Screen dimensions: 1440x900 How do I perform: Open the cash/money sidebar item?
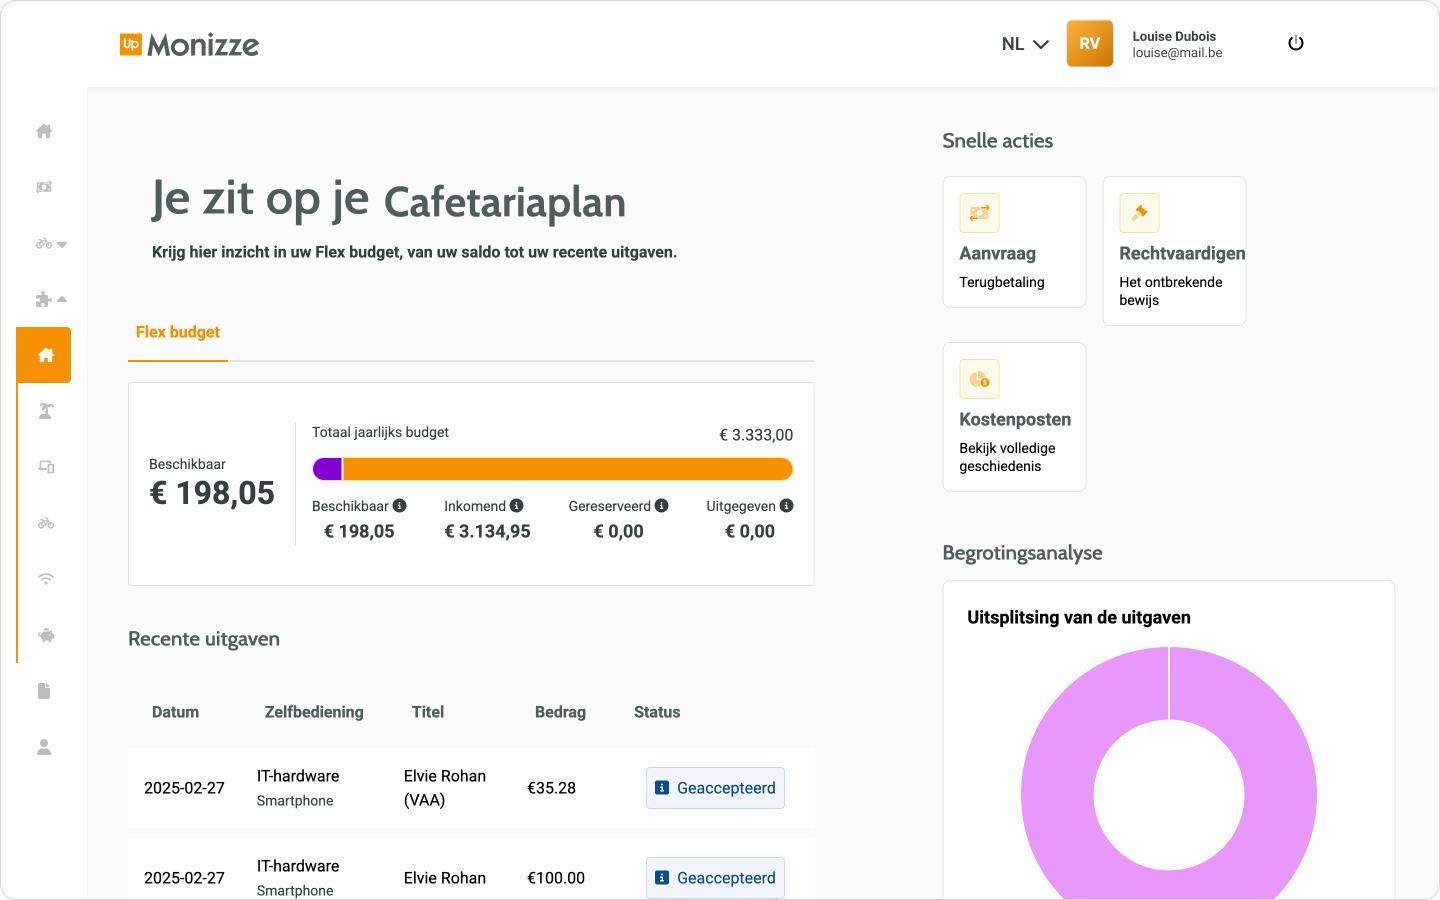pos(44,187)
